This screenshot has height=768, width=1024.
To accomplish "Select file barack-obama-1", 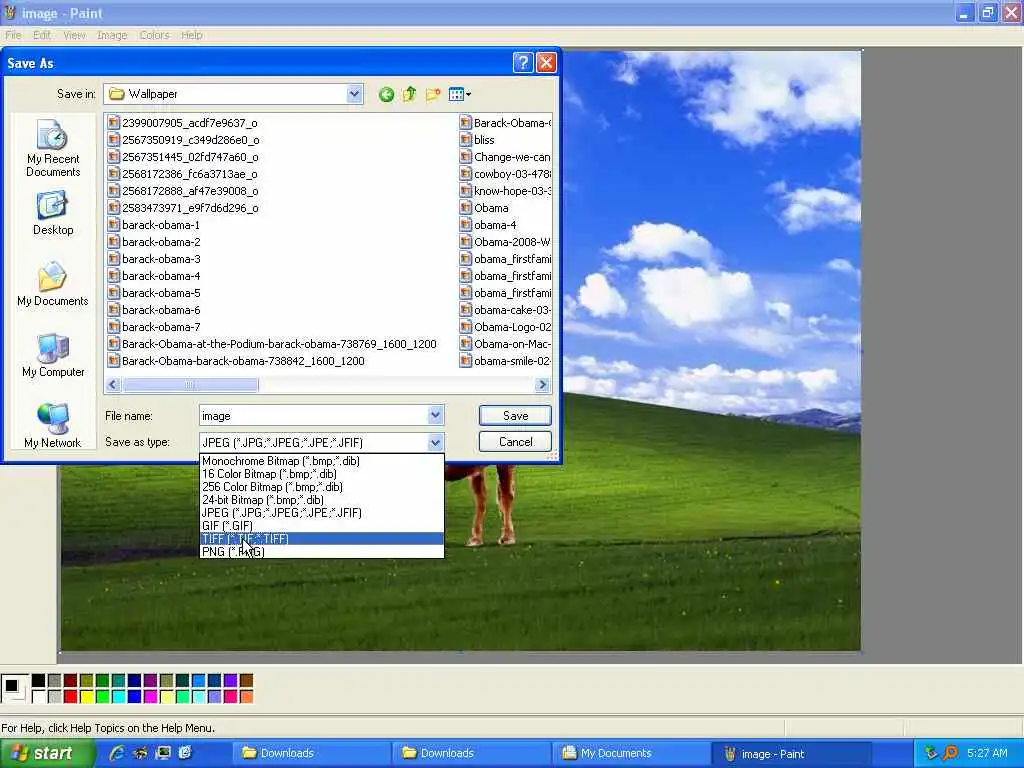I will [x=153, y=225].
